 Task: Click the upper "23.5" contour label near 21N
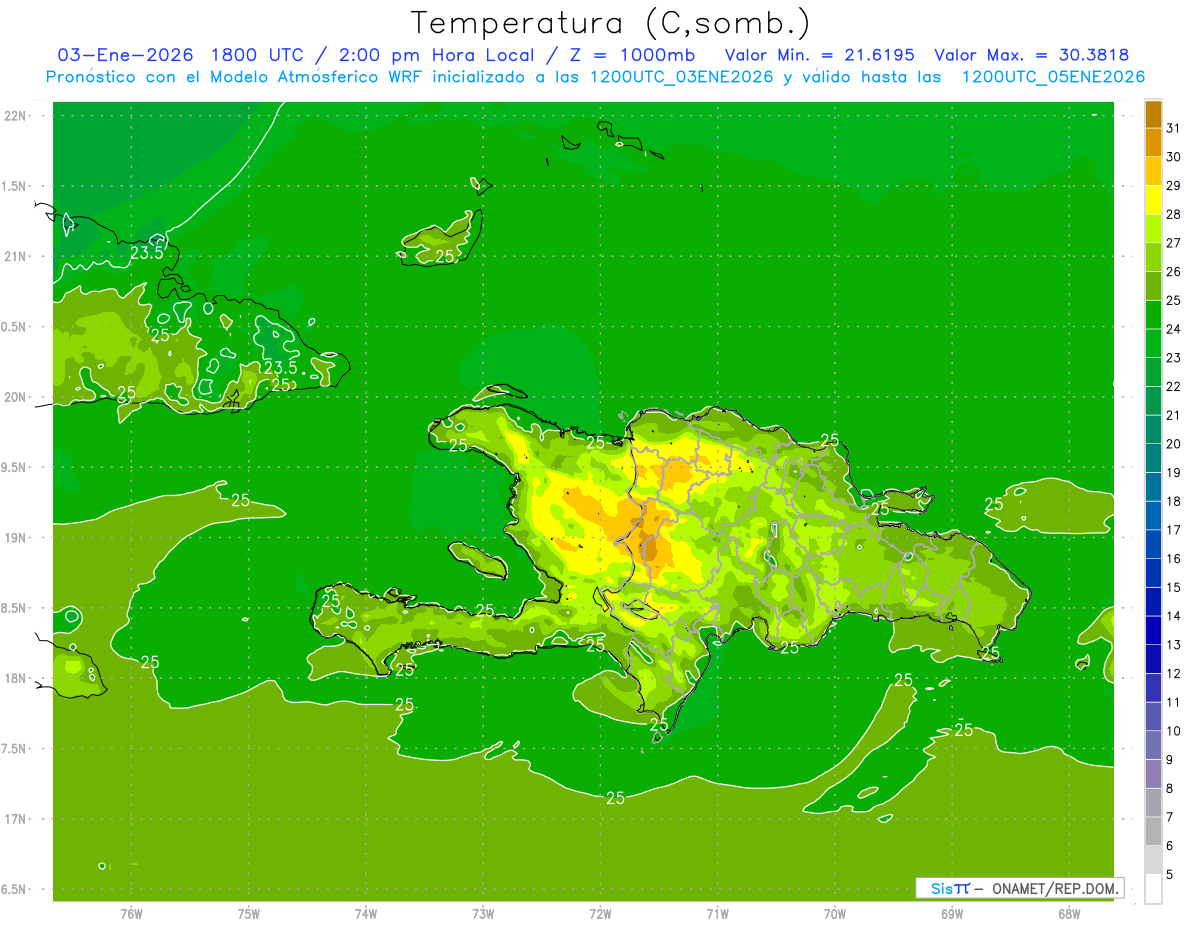tap(147, 253)
